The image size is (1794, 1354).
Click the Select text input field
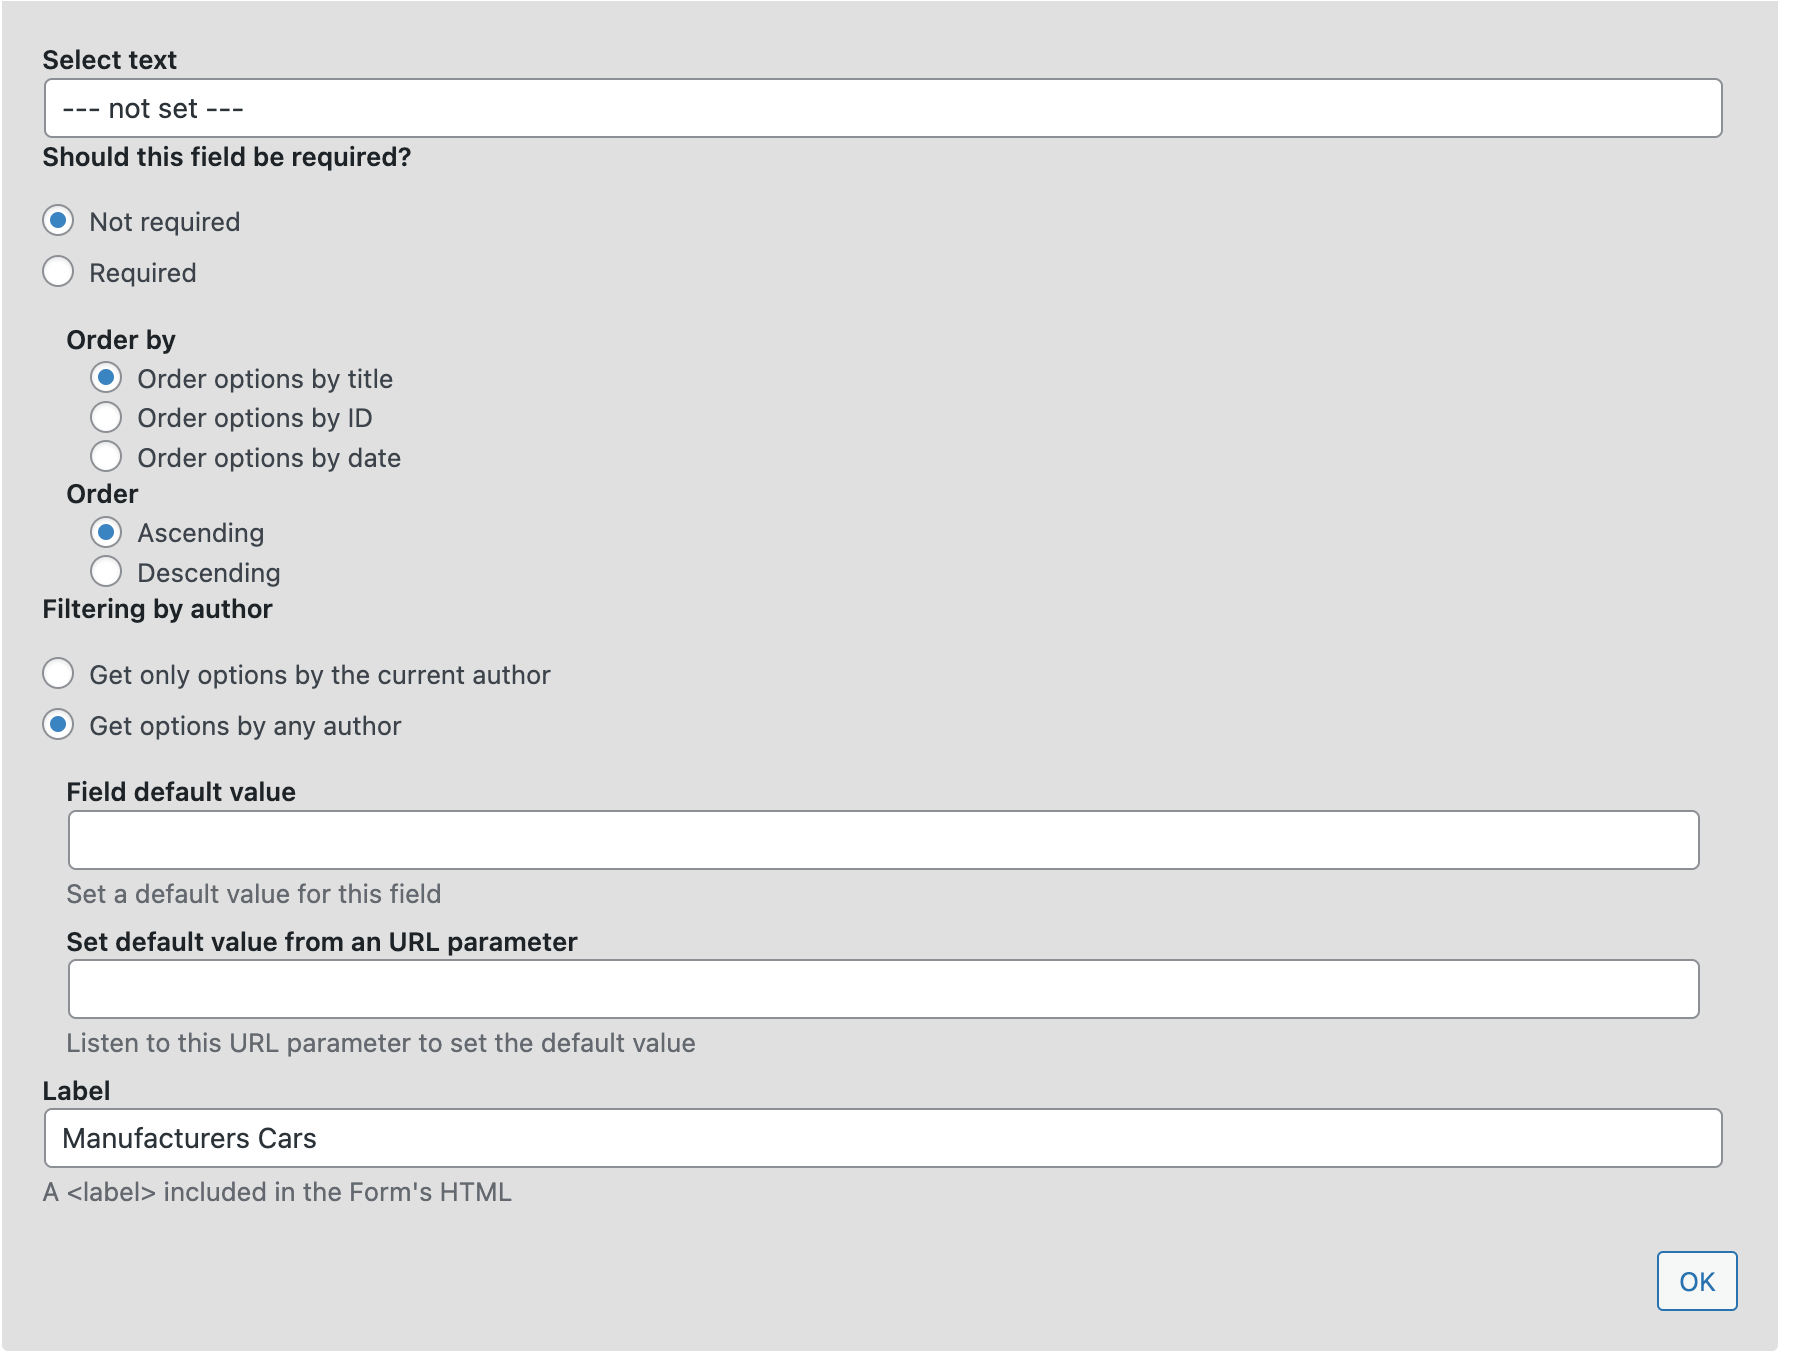pyautogui.click(x=883, y=108)
